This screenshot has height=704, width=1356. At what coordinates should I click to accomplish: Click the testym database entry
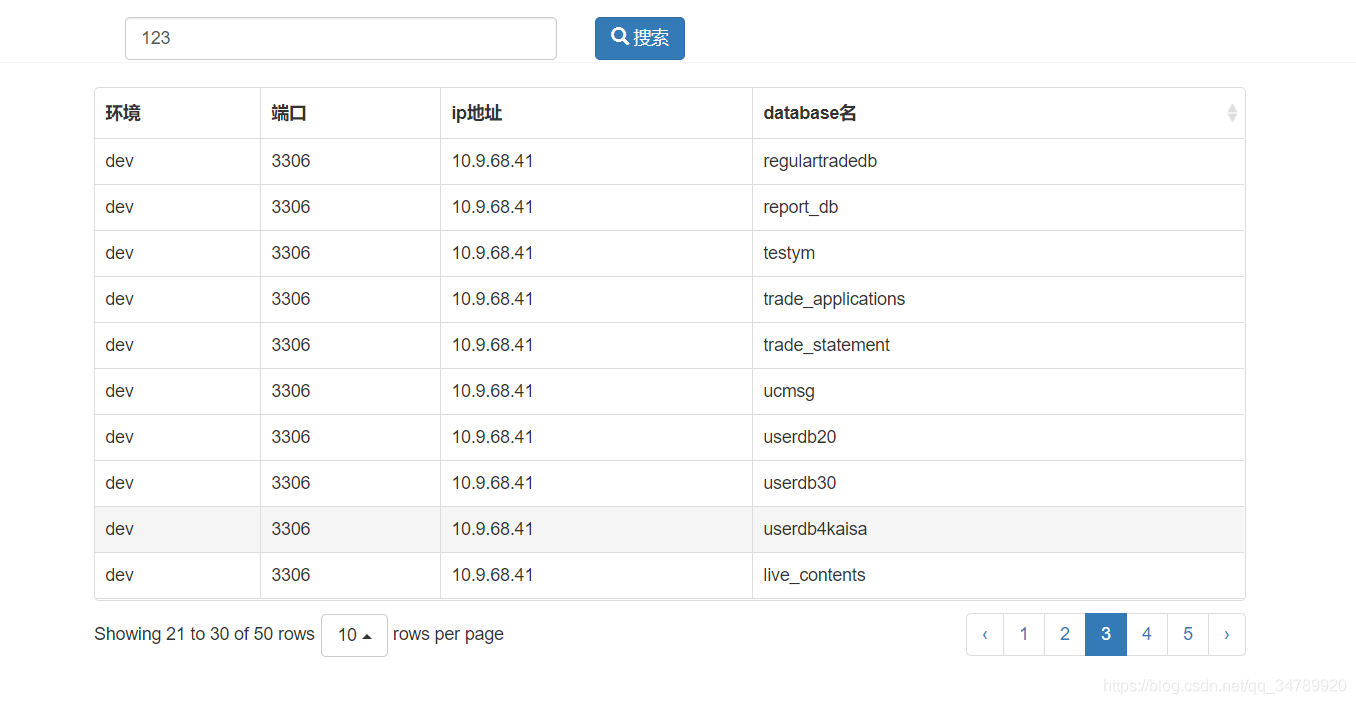pos(788,253)
